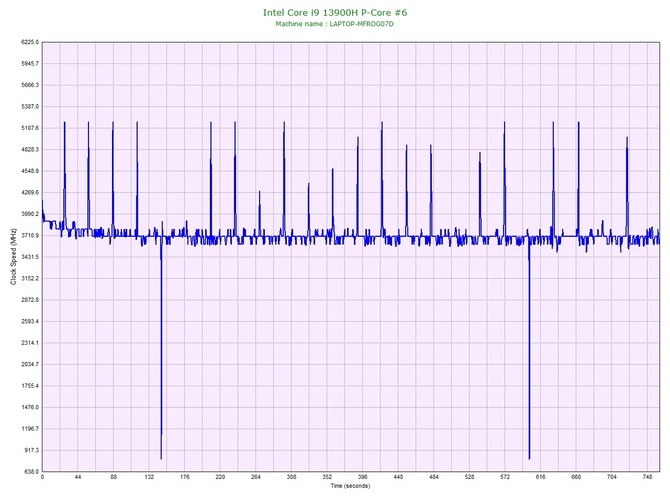Screen dimensions: 670x503
Task: Select the 2872.8 y-axis value
Action: [30, 300]
